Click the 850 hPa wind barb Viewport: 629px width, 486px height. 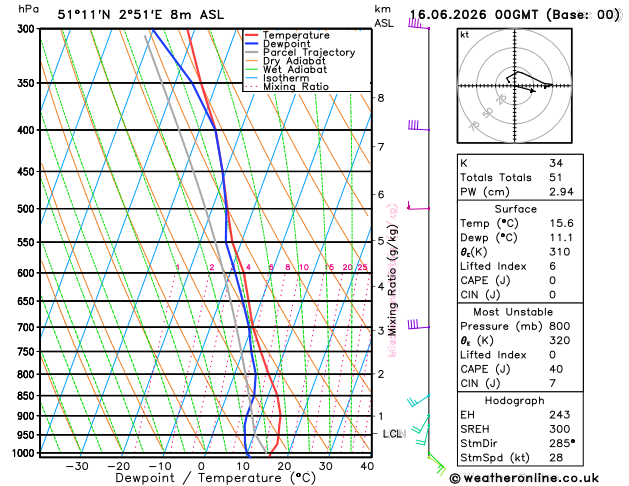pyautogui.click(x=418, y=400)
